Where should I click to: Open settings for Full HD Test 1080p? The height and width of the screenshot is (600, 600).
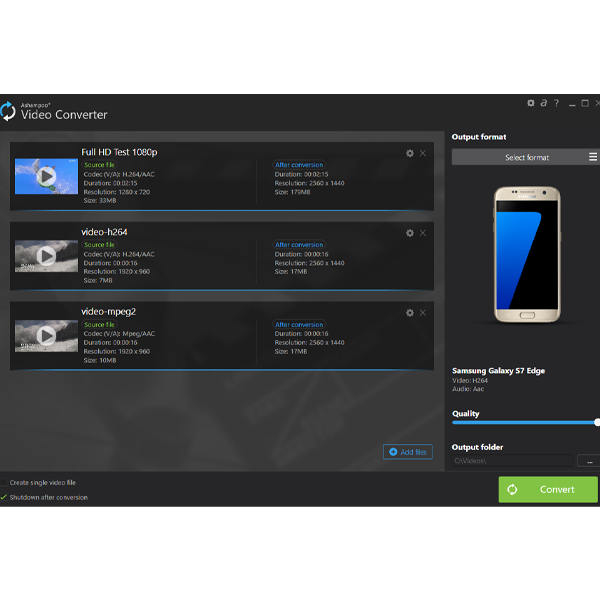pyautogui.click(x=410, y=153)
